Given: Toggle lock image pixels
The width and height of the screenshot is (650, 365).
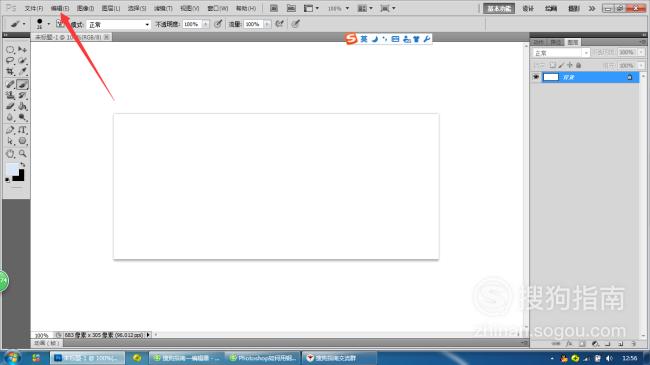Looking at the screenshot, I should pos(561,65).
